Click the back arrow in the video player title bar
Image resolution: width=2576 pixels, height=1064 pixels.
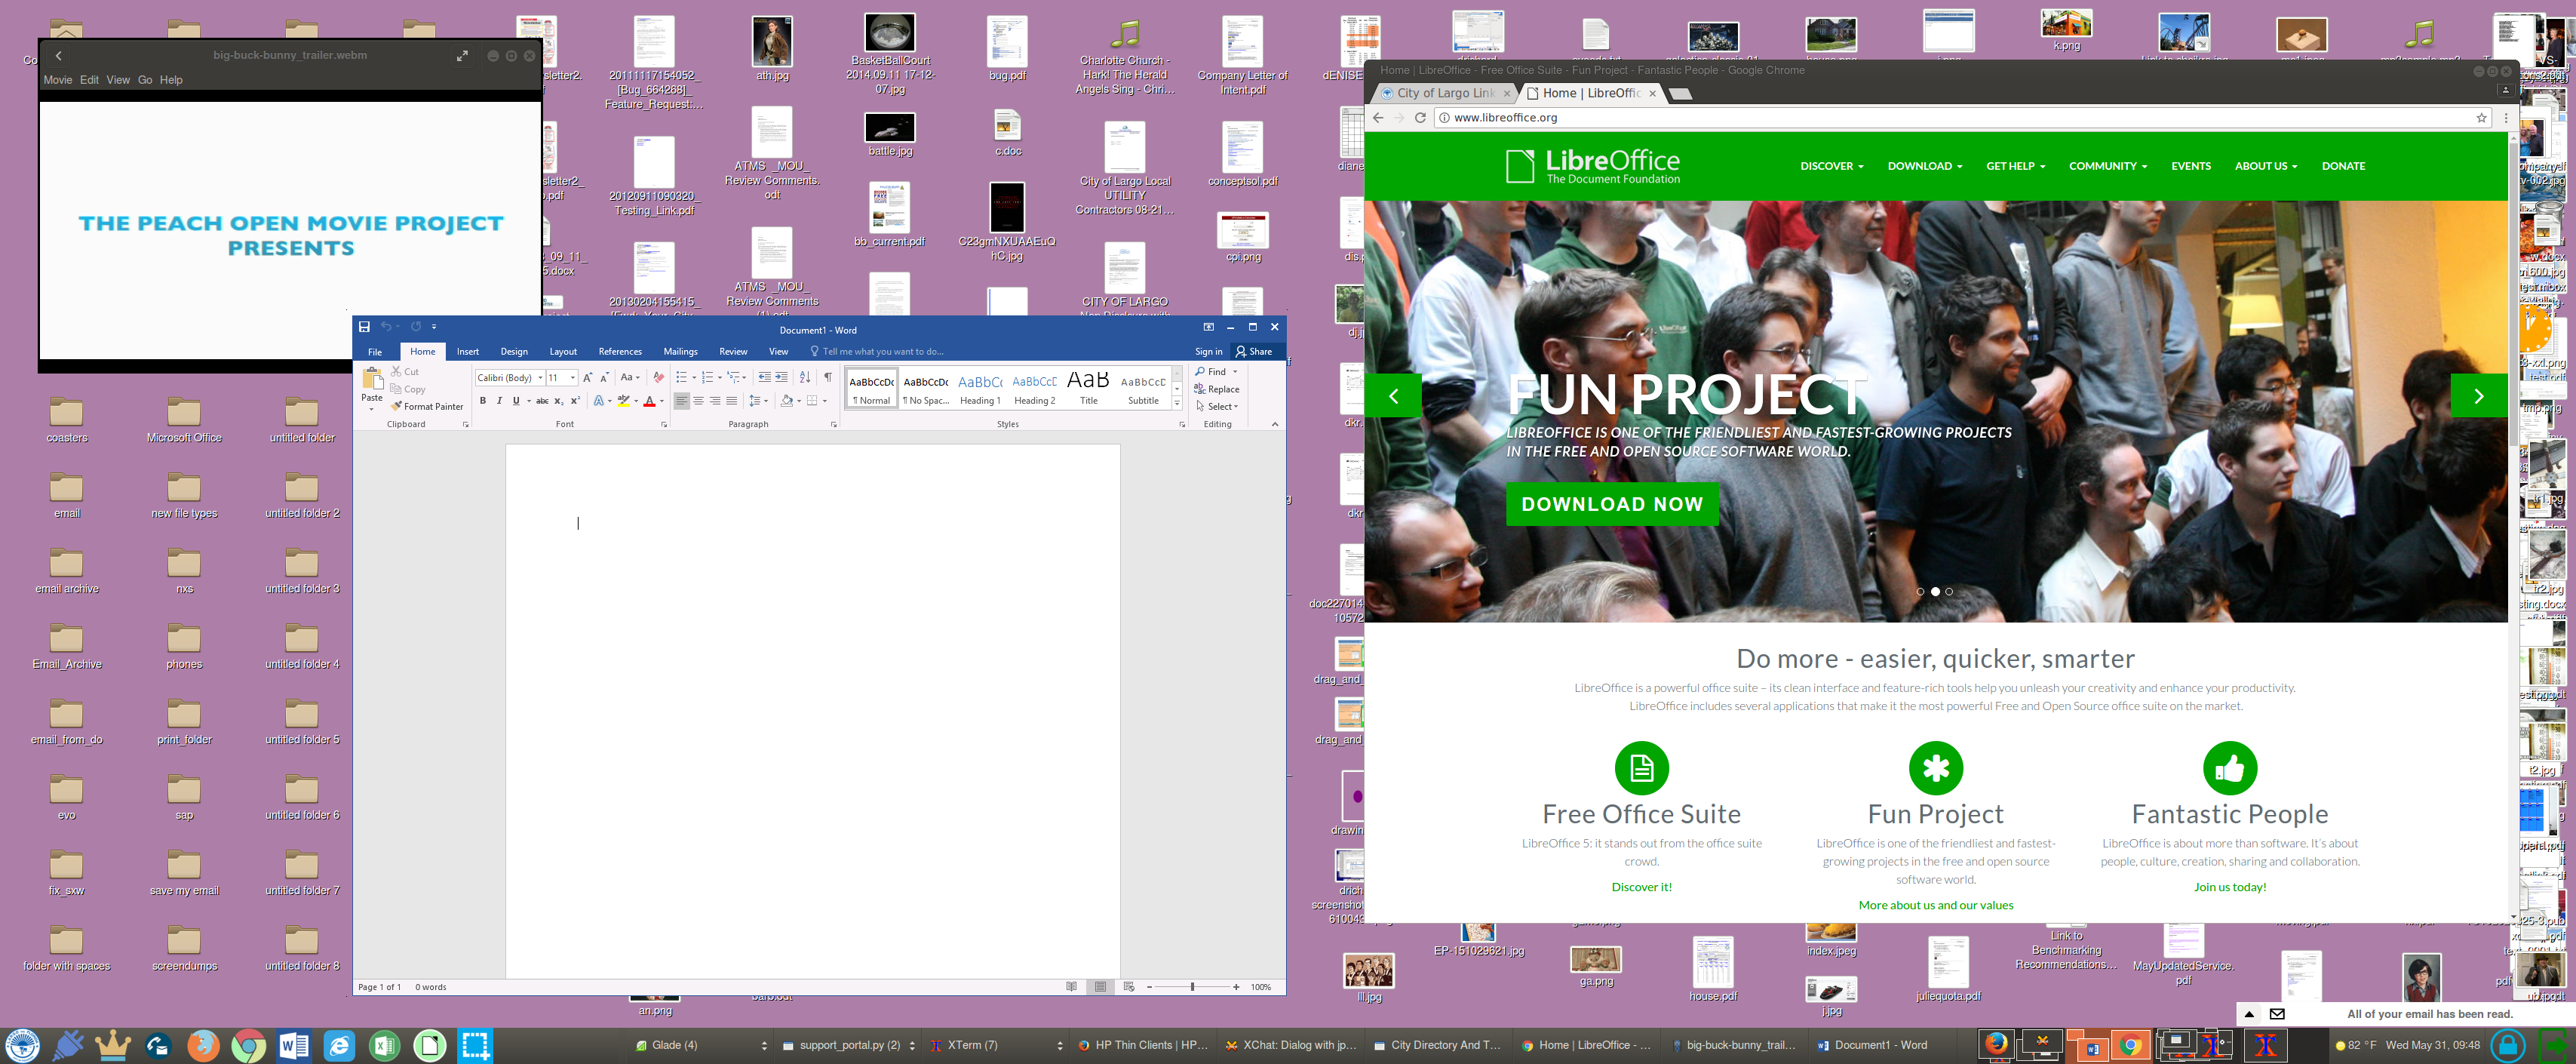(x=59, y=56)
